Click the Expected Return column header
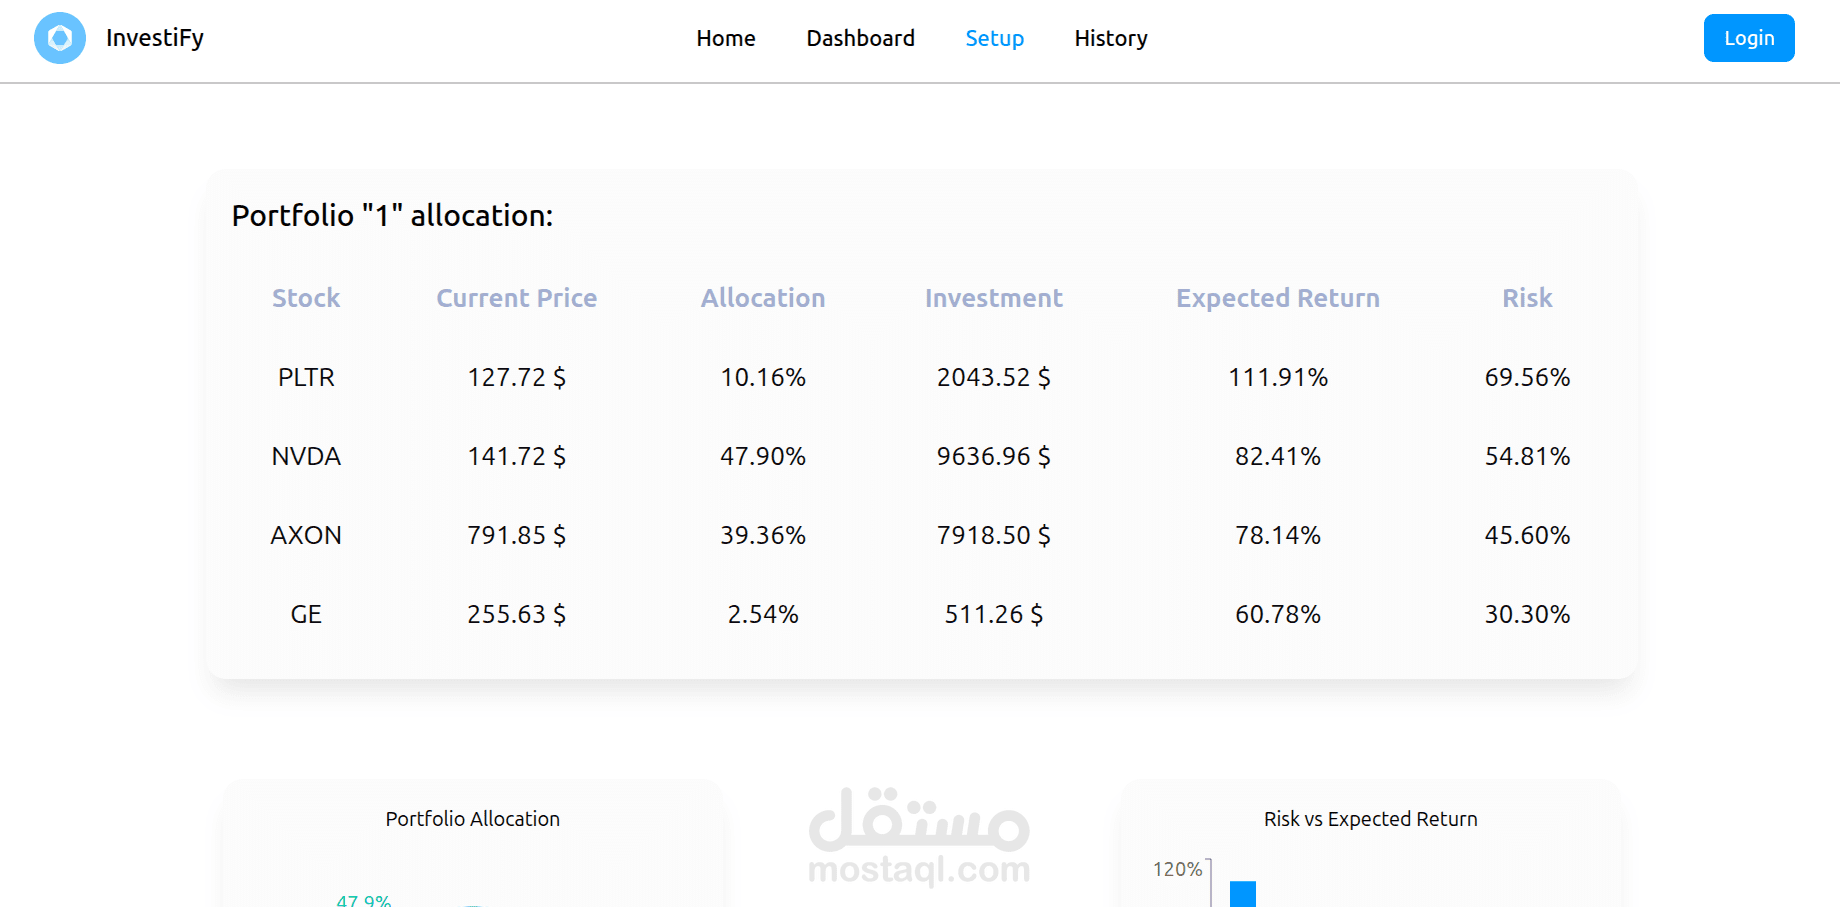The width and height of the screenshot is (1840, 907). pos(1277,298)
